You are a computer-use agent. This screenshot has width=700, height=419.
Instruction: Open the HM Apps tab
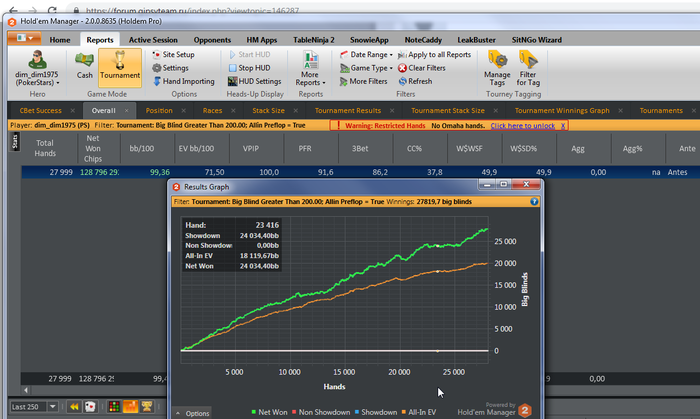click(262, 40)
